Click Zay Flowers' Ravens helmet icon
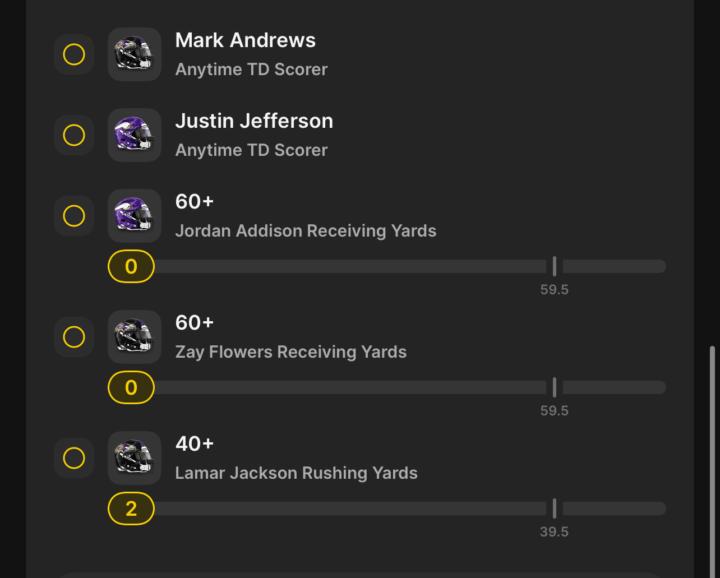This screenshot has height=578, width=720. click(x=134, y=337)
